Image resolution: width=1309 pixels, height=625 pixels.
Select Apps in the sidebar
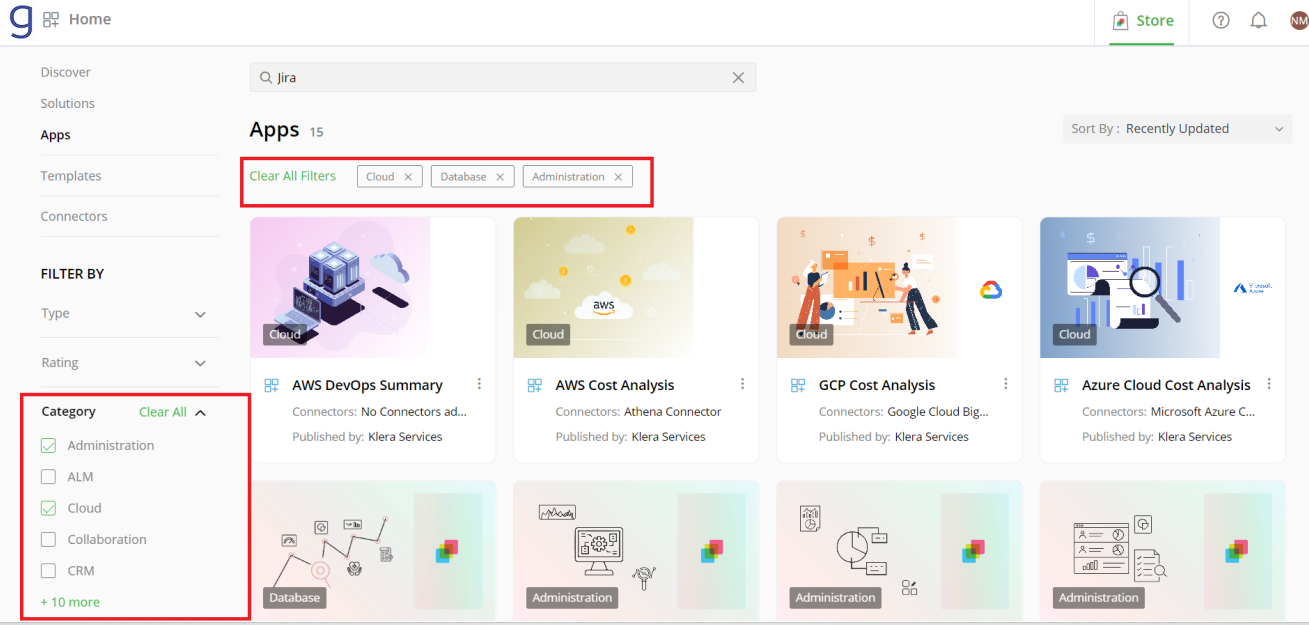(55, 135)
